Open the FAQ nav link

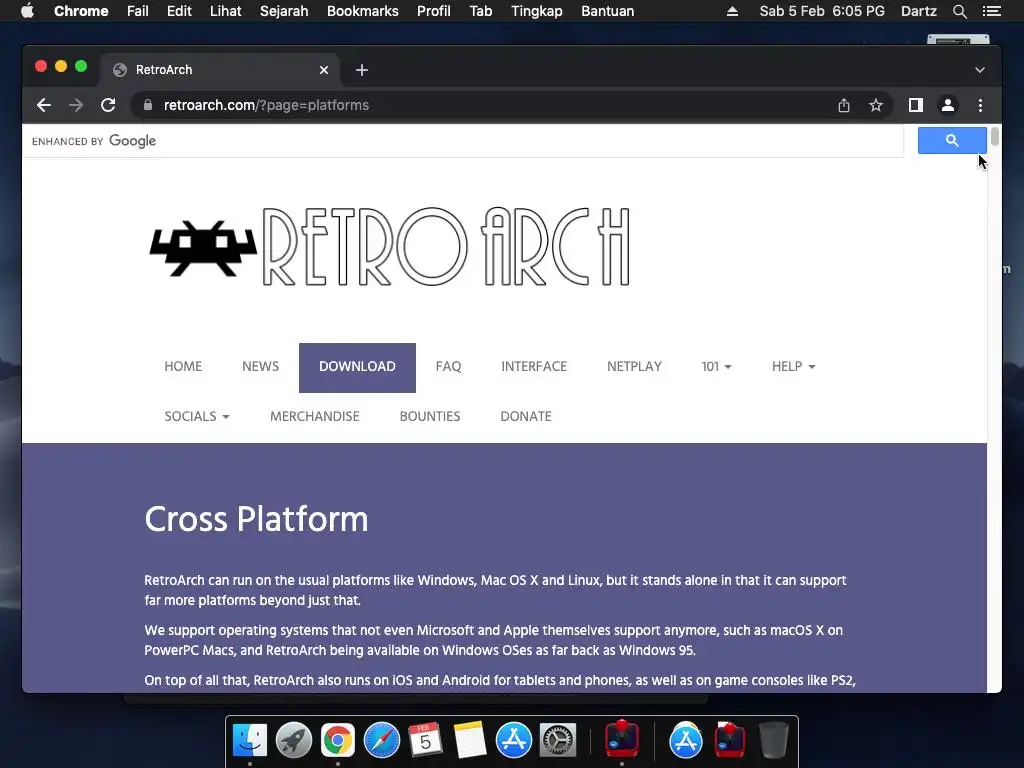(449, 367)
